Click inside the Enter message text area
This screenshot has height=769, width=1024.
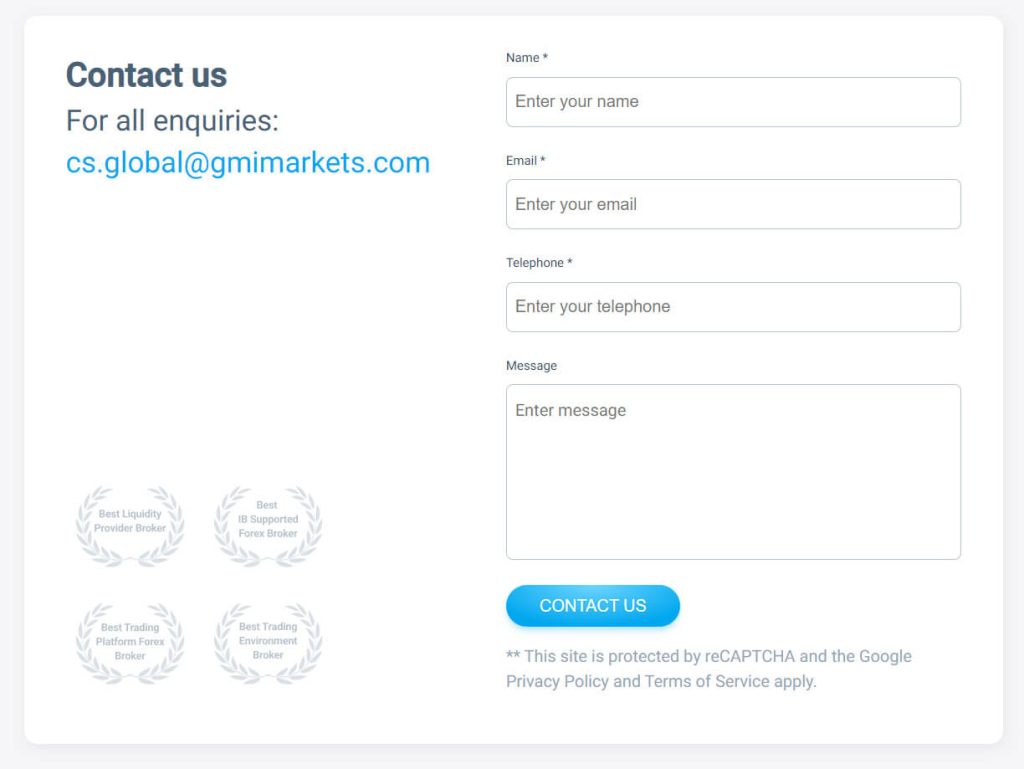733,472
